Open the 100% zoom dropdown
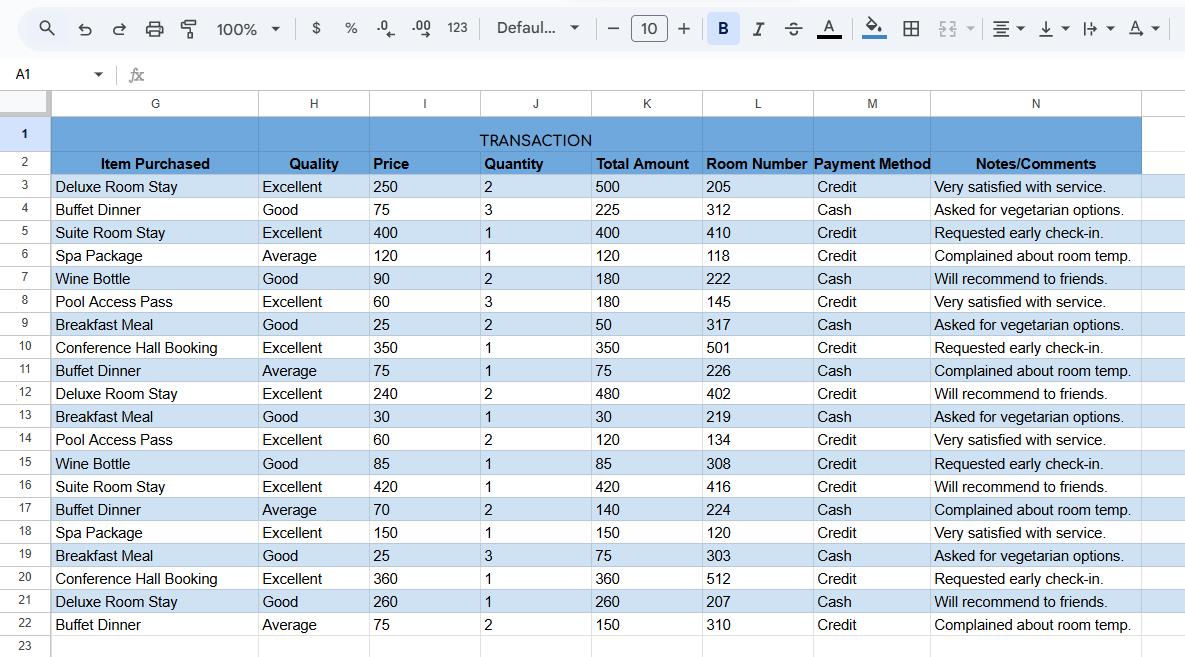 click(248, 29)
